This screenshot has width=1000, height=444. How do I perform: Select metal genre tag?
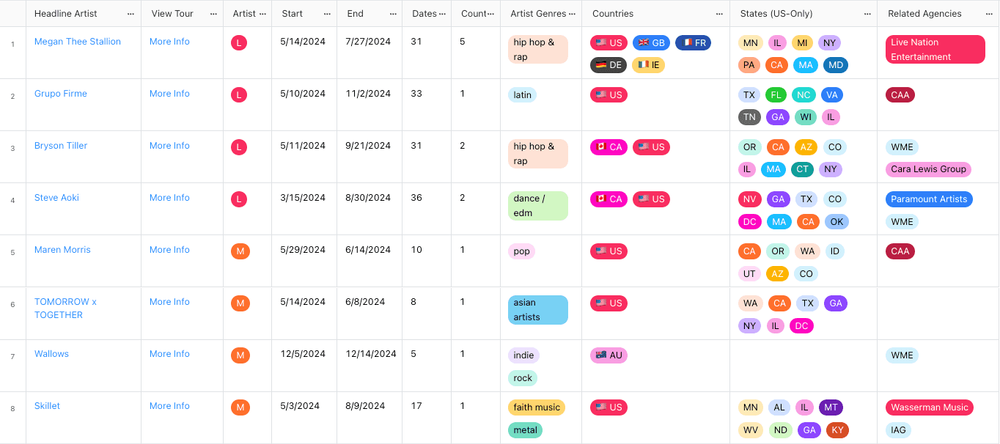point(525,431)
